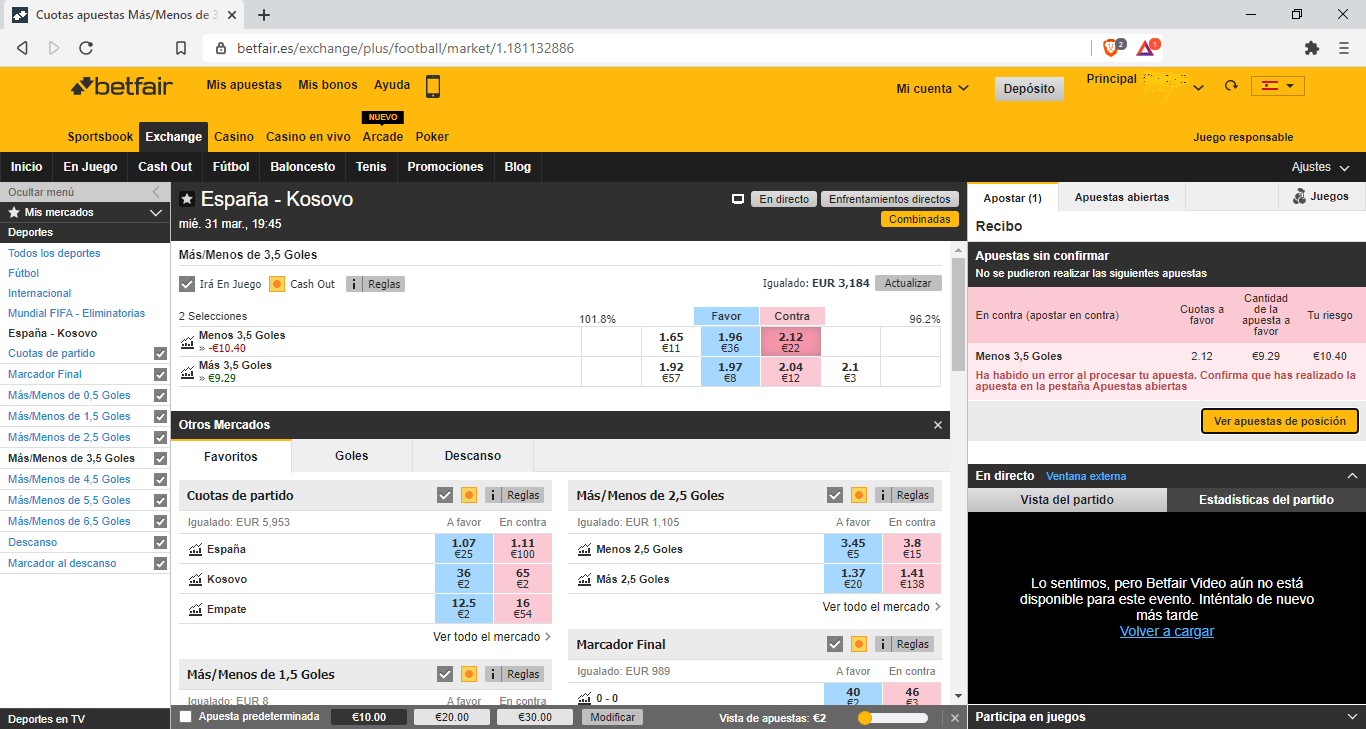Select the €20.00 default stake field

[x=452, y=717]
